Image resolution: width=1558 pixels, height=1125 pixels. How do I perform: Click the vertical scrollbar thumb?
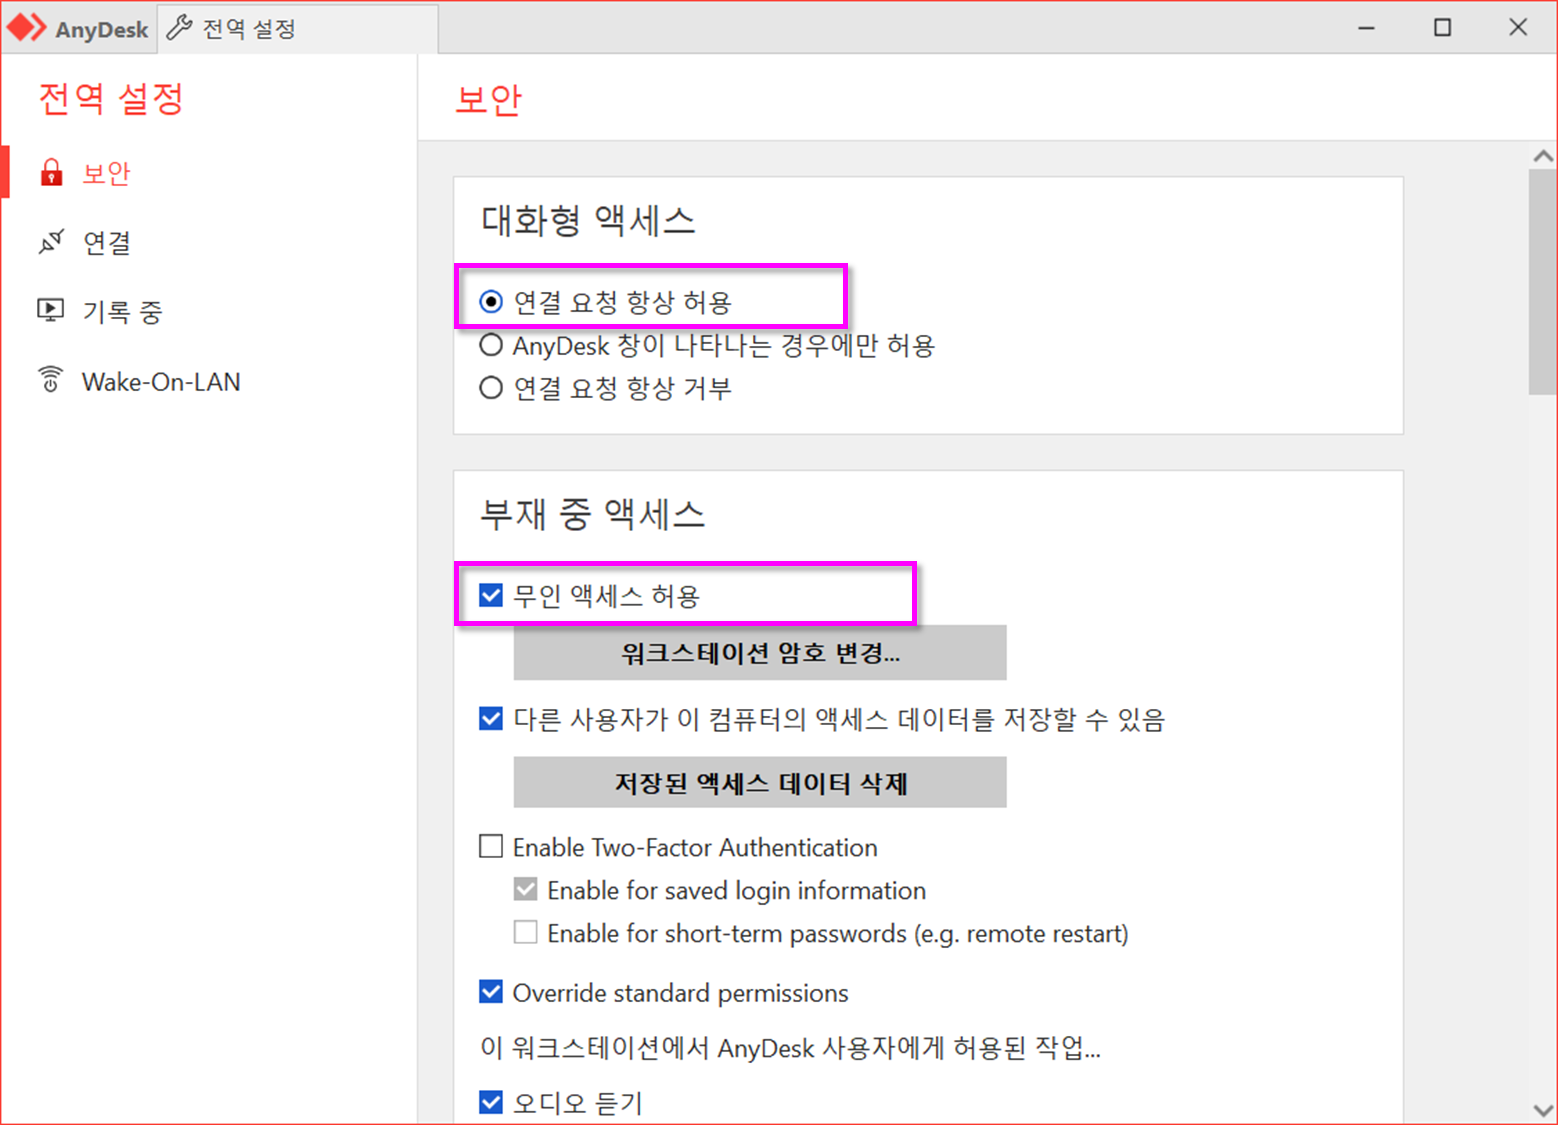1543,282
